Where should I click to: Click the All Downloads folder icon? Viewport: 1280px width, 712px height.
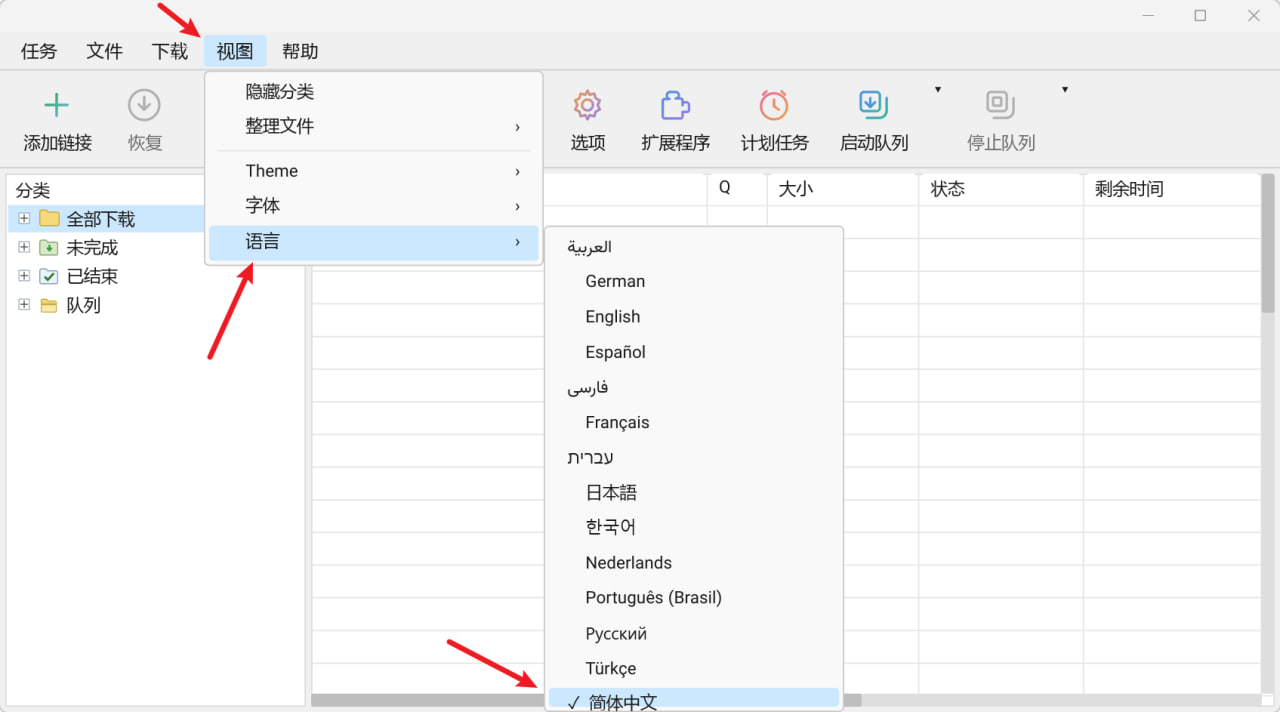[x=49, y=218]
